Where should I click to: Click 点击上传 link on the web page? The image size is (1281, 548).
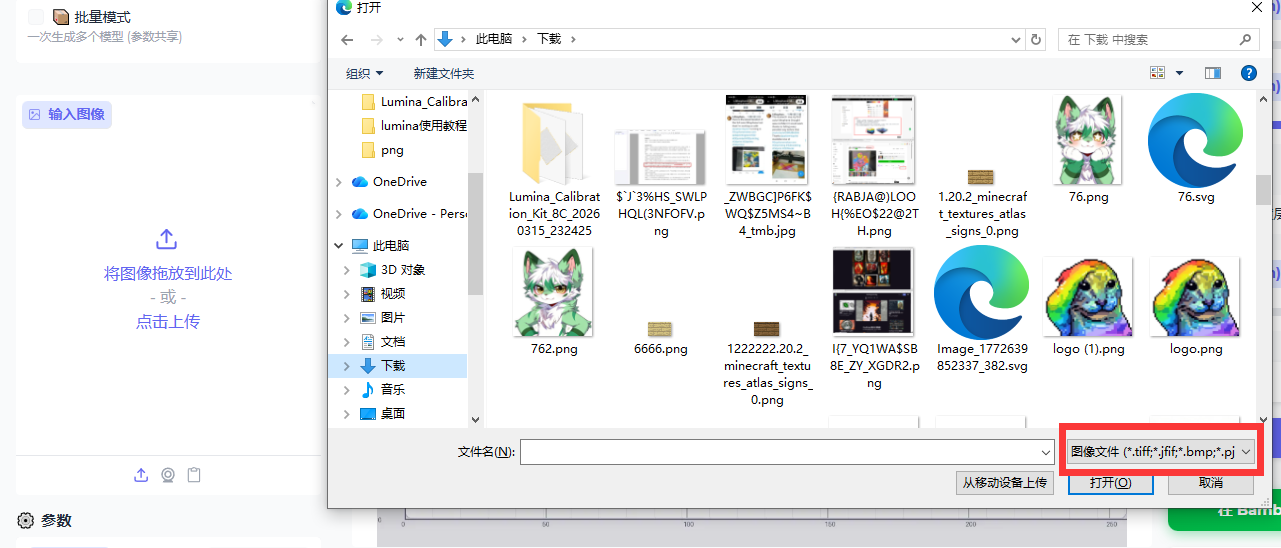pyautogui.click(x=168, y=322)
